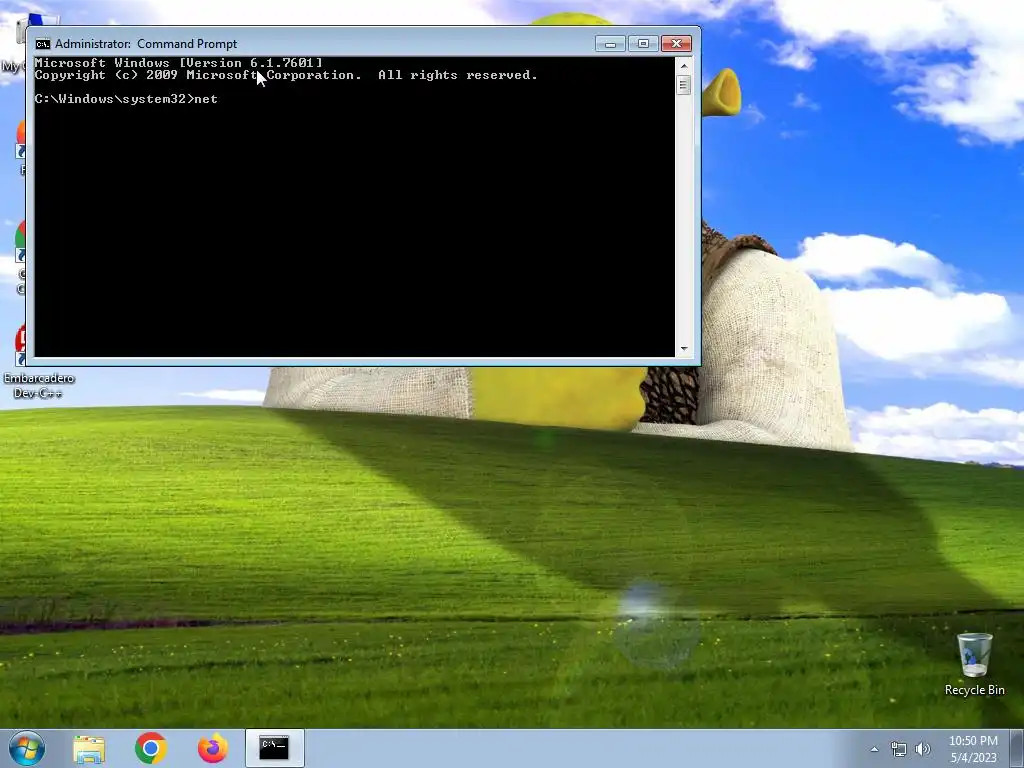Open the Windows Start orb
Image resolution: width=1024 pixels, height=768 pixels.
tap(27, 748)
